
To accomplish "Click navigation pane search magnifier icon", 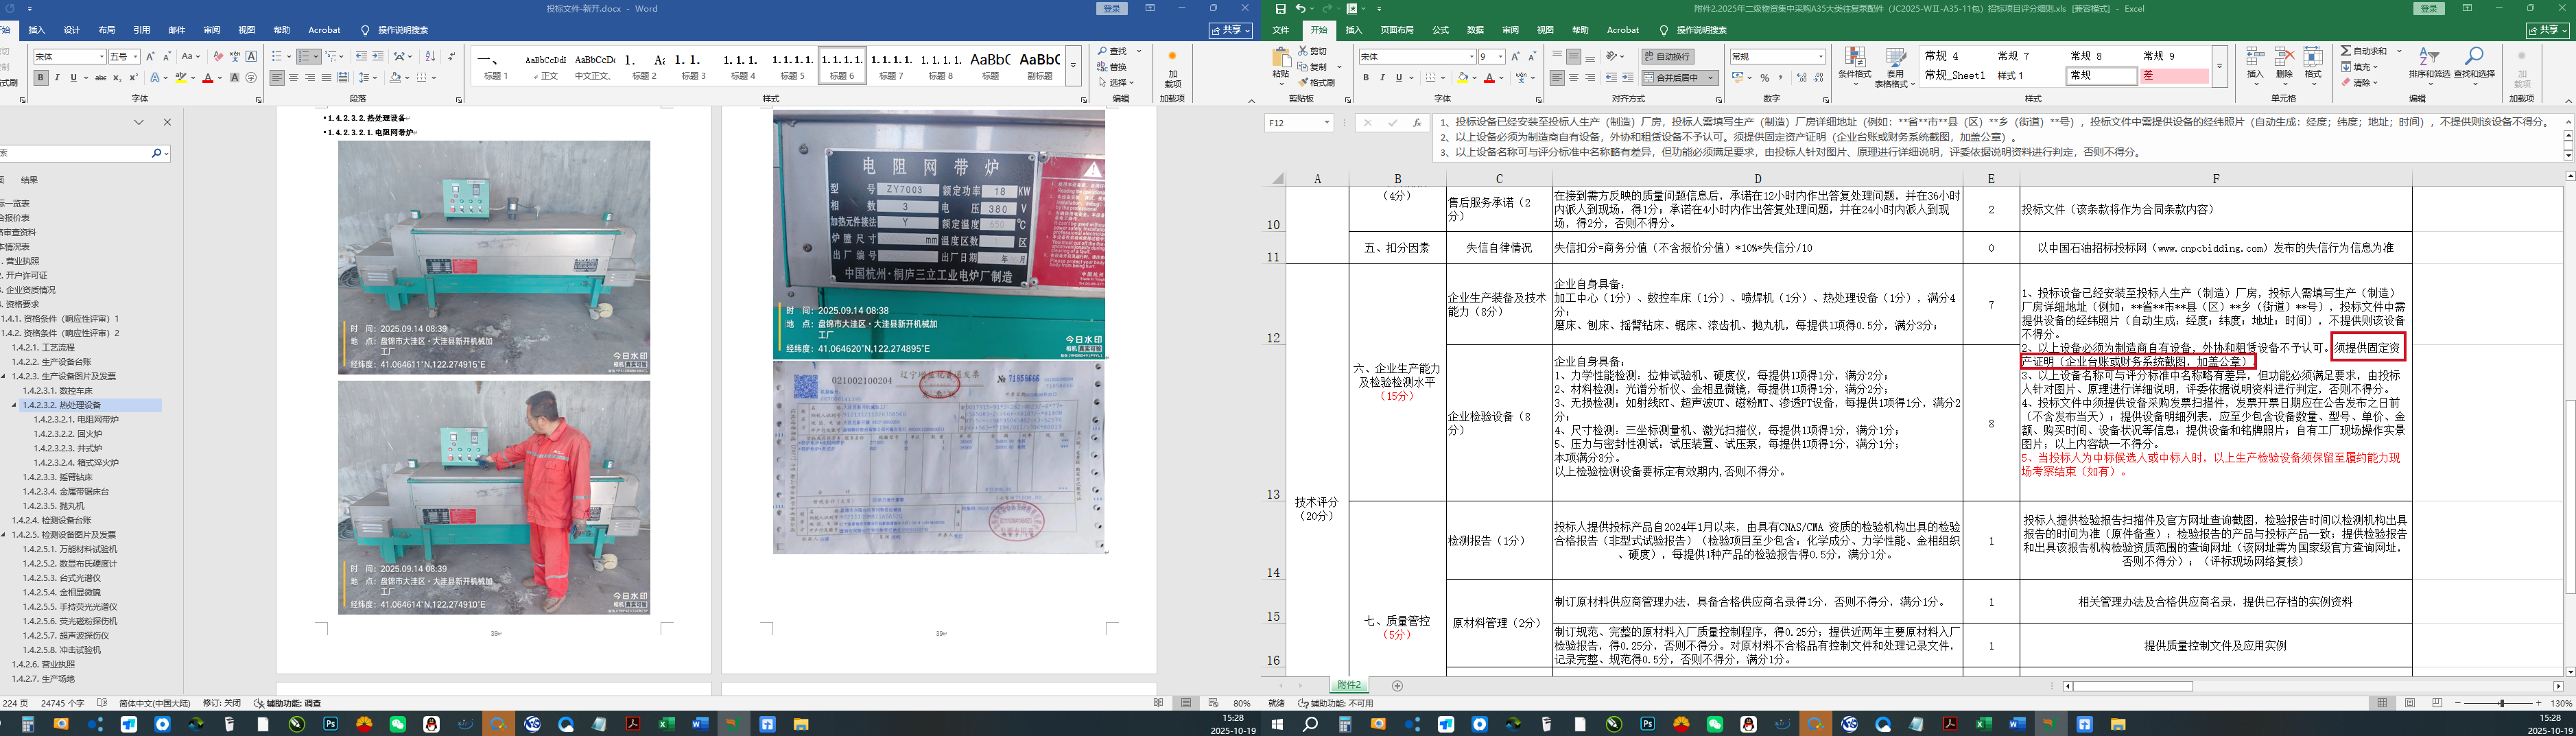I will tap(157, 154).
